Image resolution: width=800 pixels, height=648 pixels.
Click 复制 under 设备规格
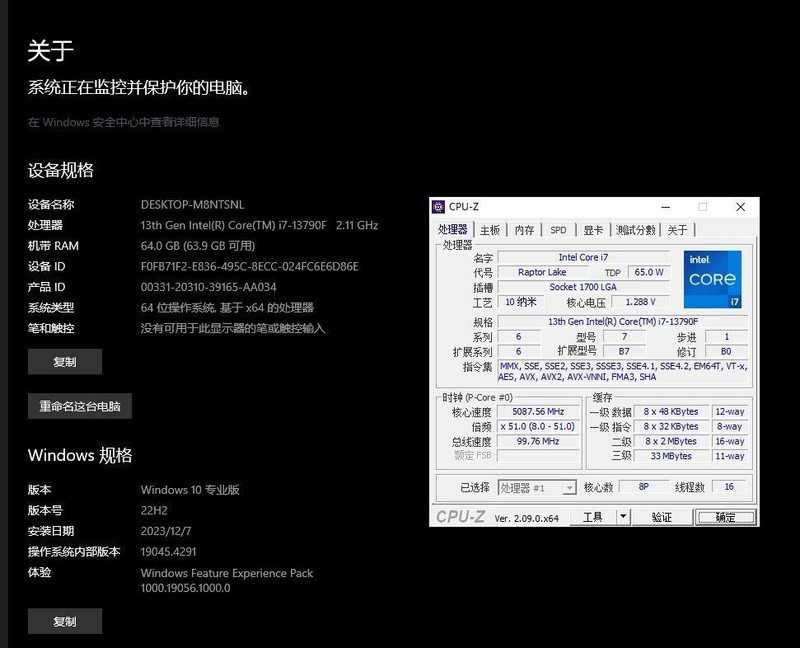pos(64,361)
